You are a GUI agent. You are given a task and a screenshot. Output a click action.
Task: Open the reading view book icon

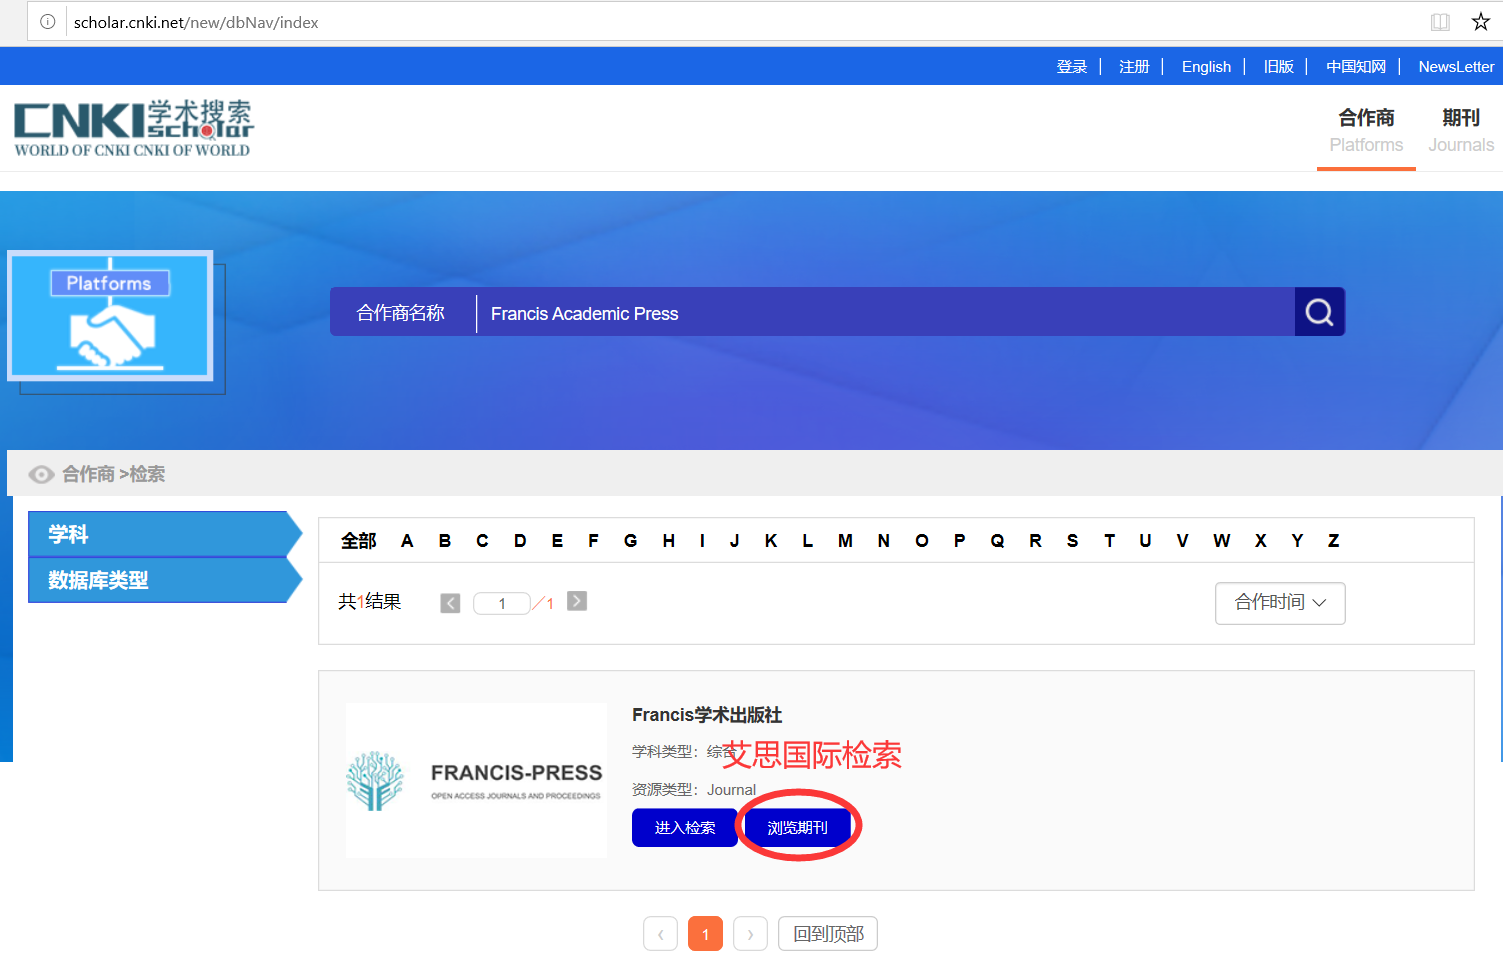[1440, 22]
